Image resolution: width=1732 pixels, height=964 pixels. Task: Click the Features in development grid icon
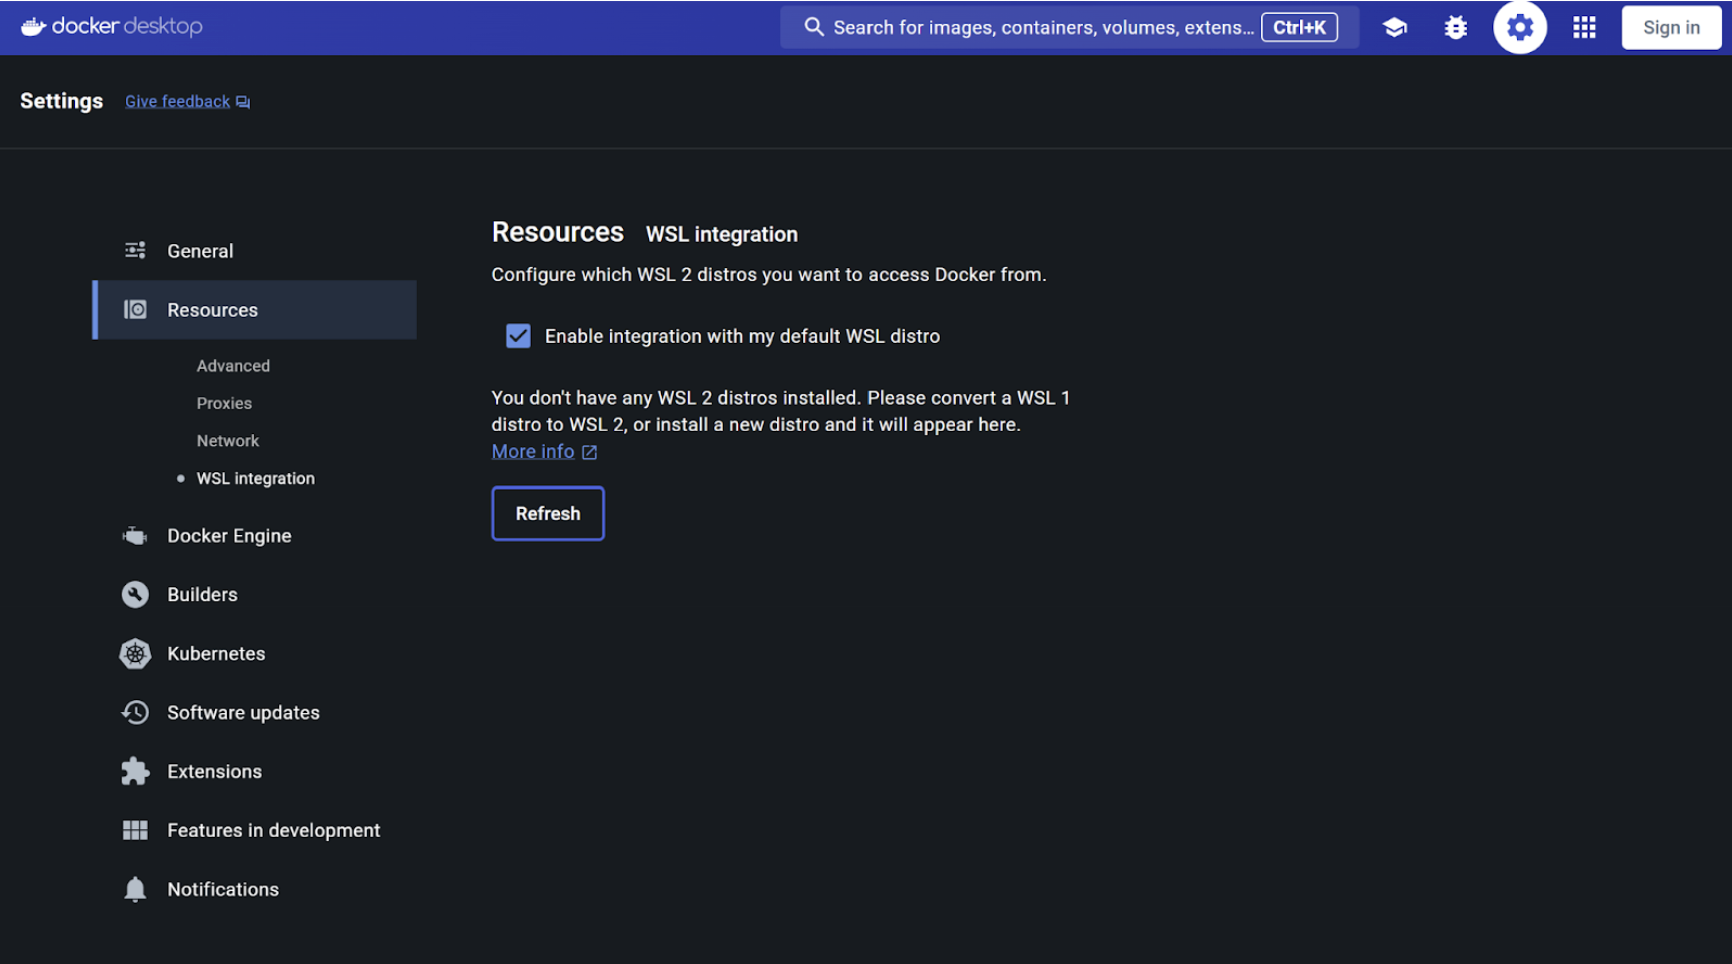(x=135, y=830)
